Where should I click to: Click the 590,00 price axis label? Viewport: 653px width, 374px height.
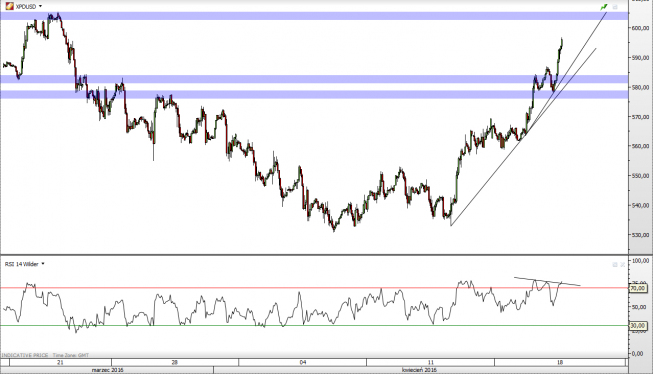[x=641, y=57]
